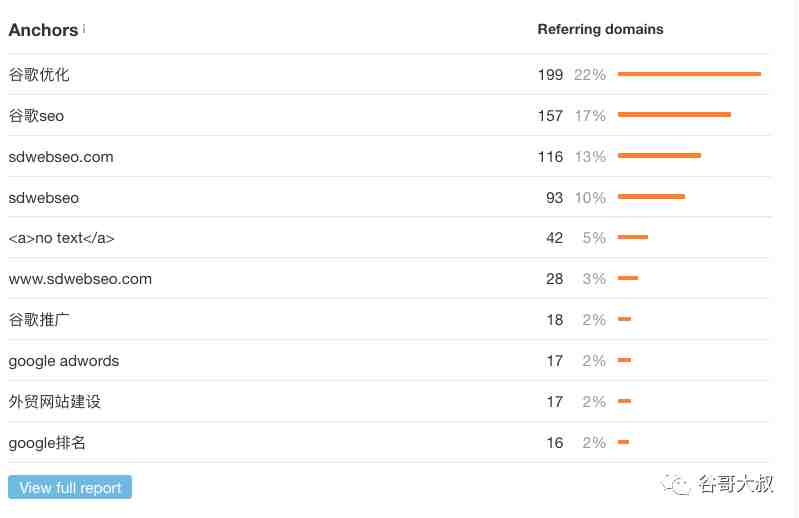This screenshot has width=799, height=518.
Task: Click the 116 referring domains number
Action: [550, 157]
